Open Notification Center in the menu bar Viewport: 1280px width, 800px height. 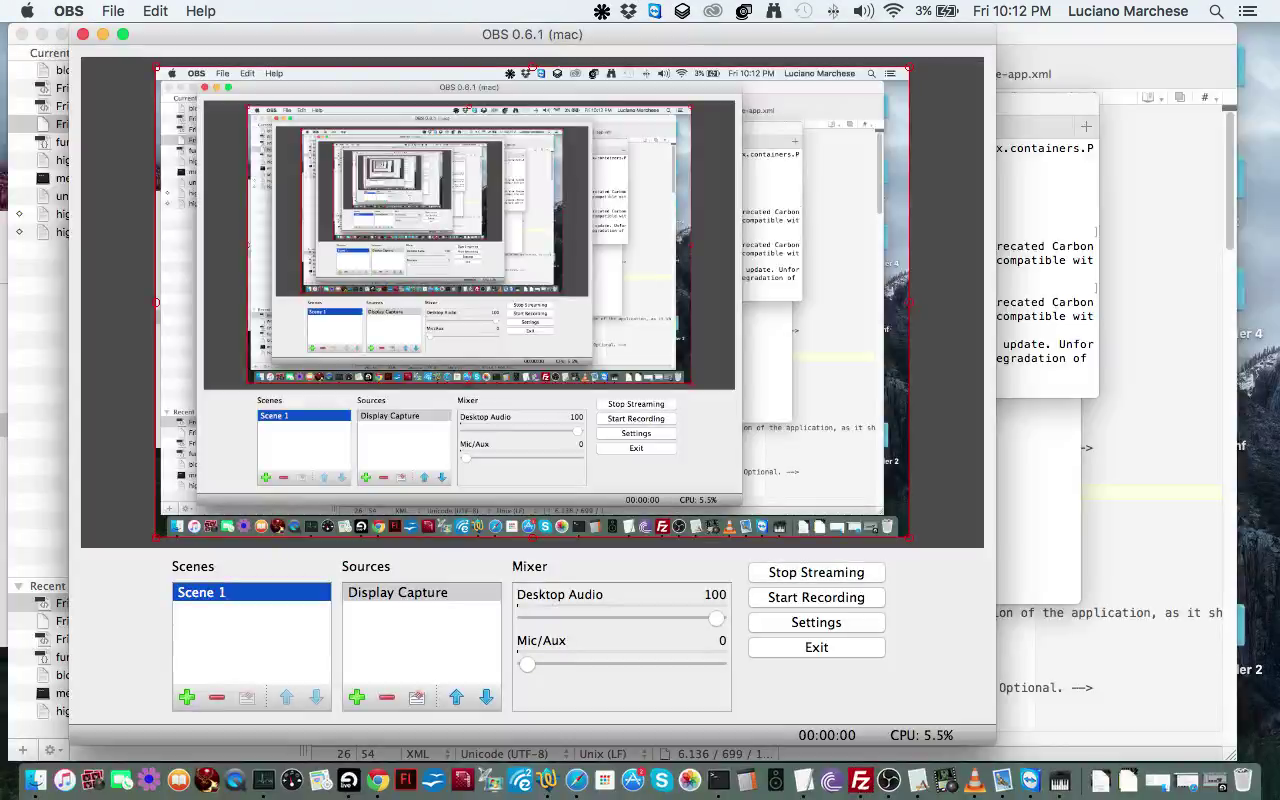(1247, 11)
